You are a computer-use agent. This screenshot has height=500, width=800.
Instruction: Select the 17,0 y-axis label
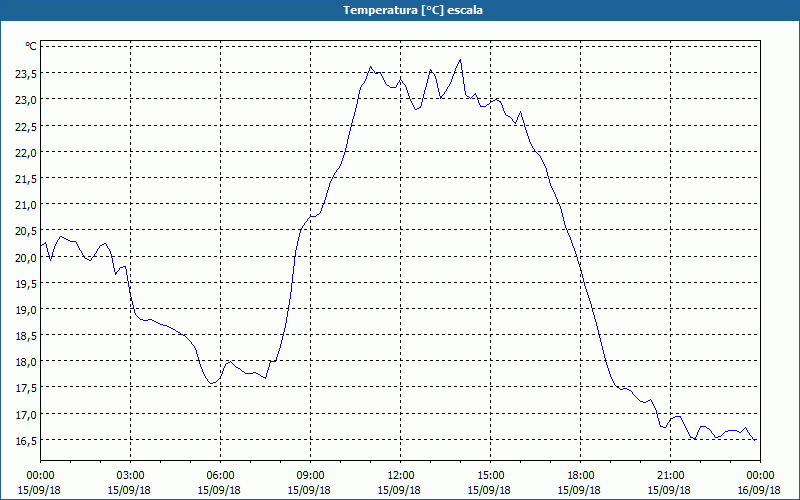click(26, 415)
